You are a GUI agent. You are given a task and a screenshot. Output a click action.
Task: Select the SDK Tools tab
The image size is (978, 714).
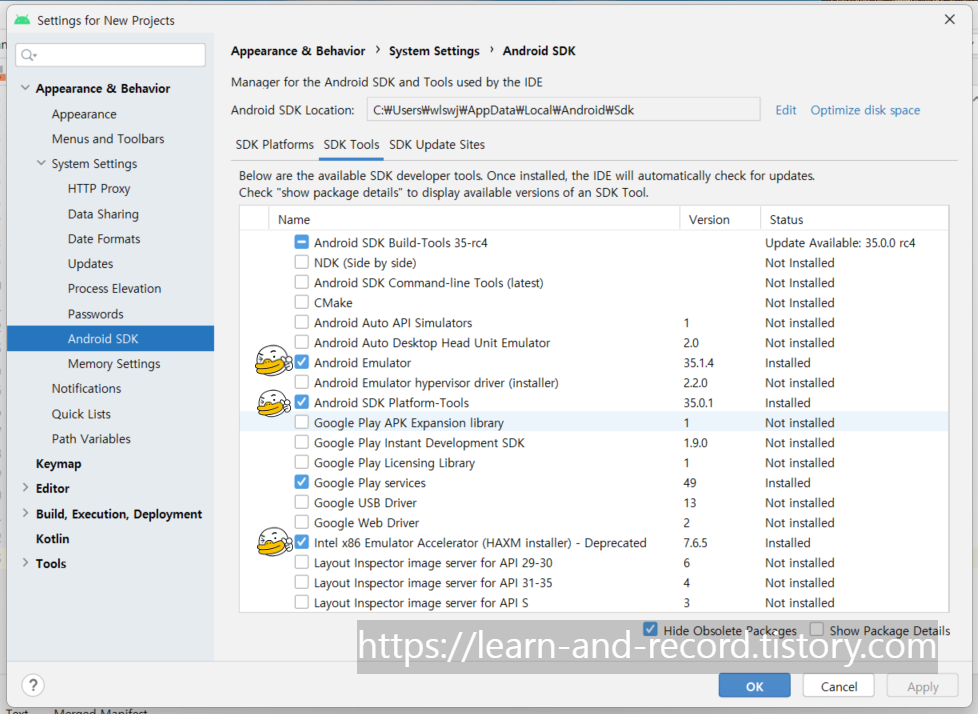(x=351, y=145)
